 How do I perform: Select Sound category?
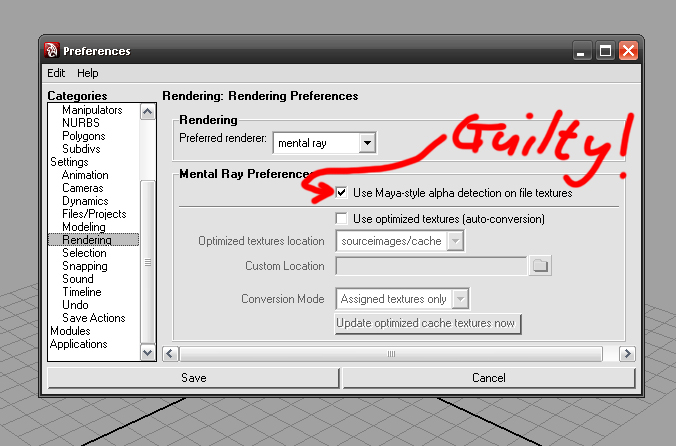[x=78, y=279]
